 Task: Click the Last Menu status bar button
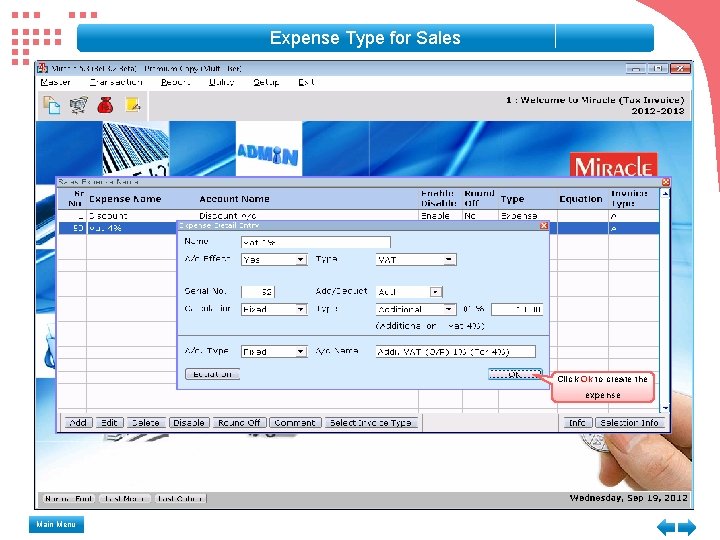point(124,498)
